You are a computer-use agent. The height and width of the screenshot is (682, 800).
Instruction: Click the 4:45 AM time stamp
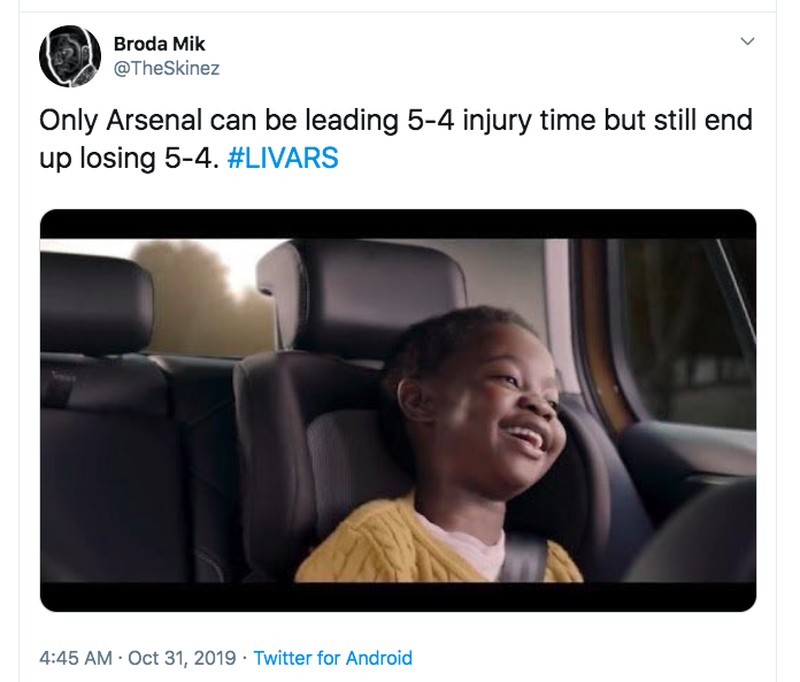point(75,657)
